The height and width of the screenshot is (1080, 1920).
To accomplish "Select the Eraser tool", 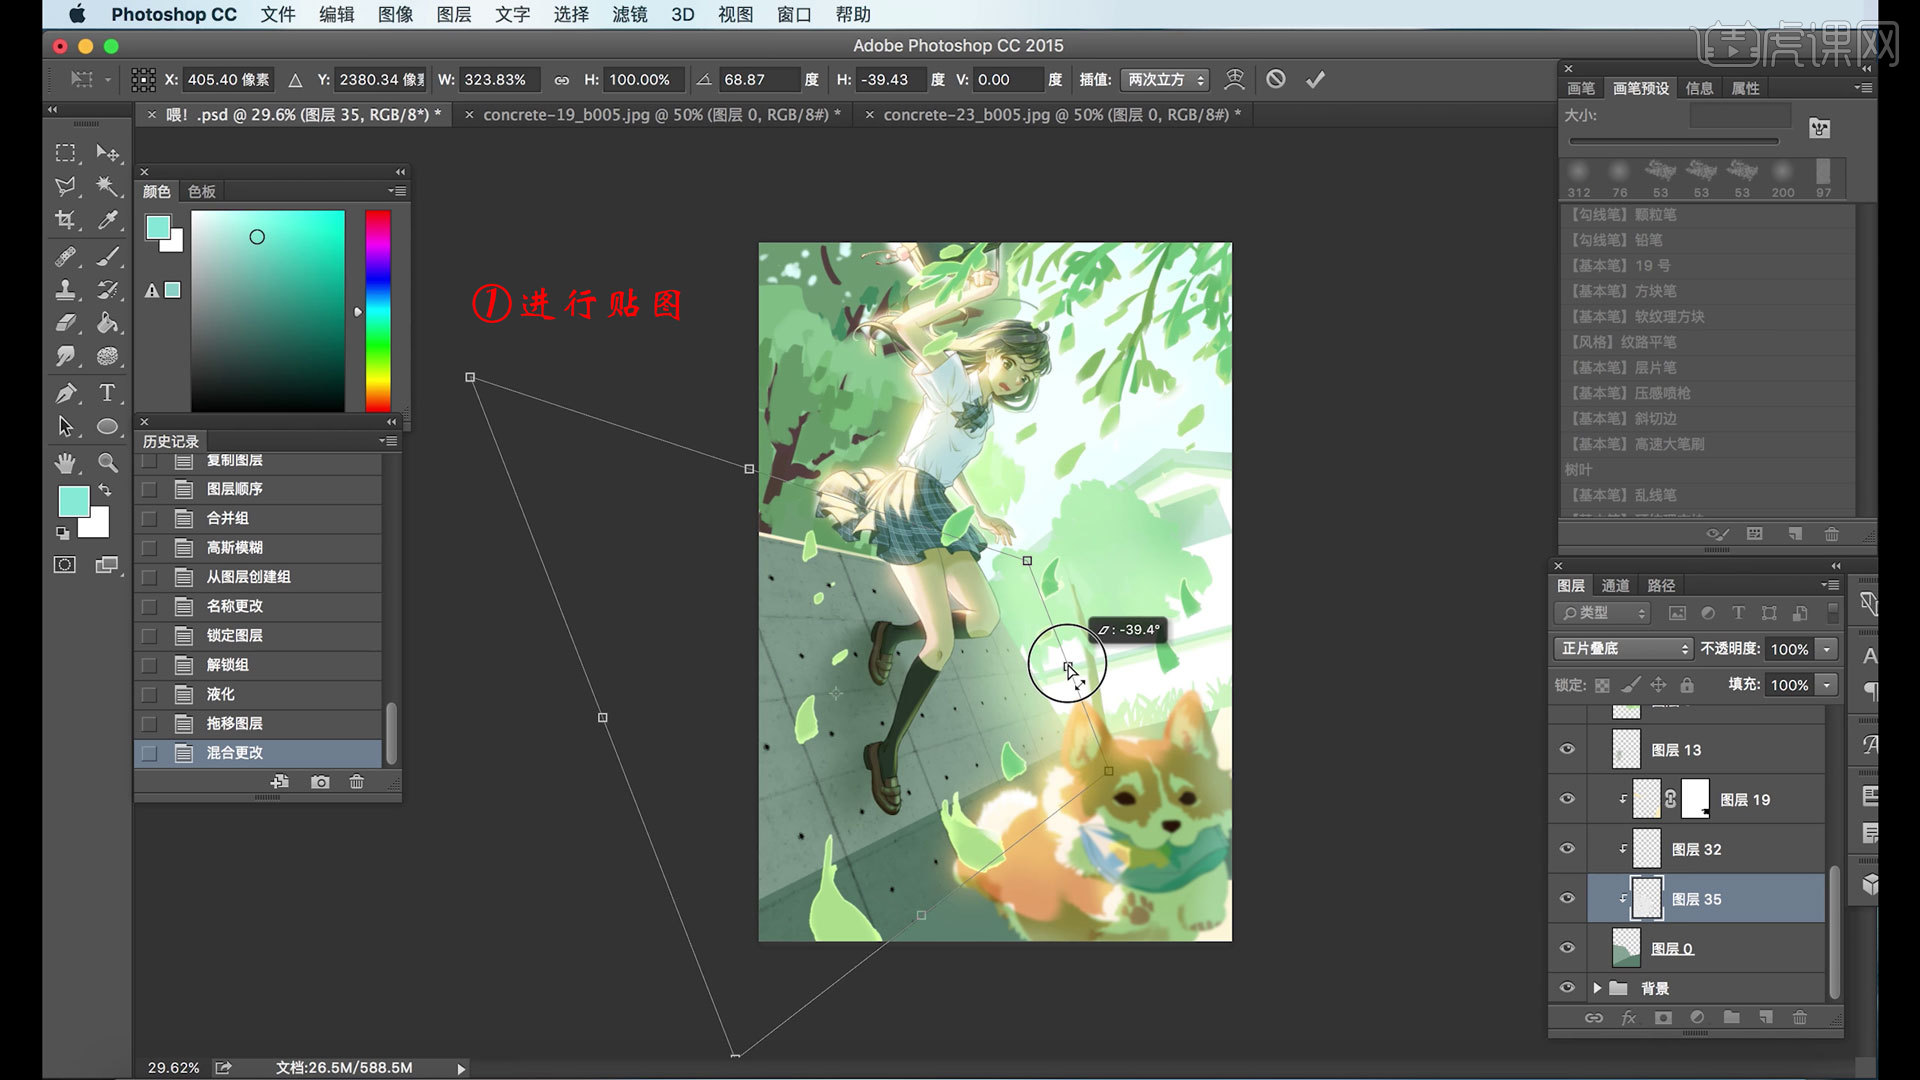I will pos(66,323).
